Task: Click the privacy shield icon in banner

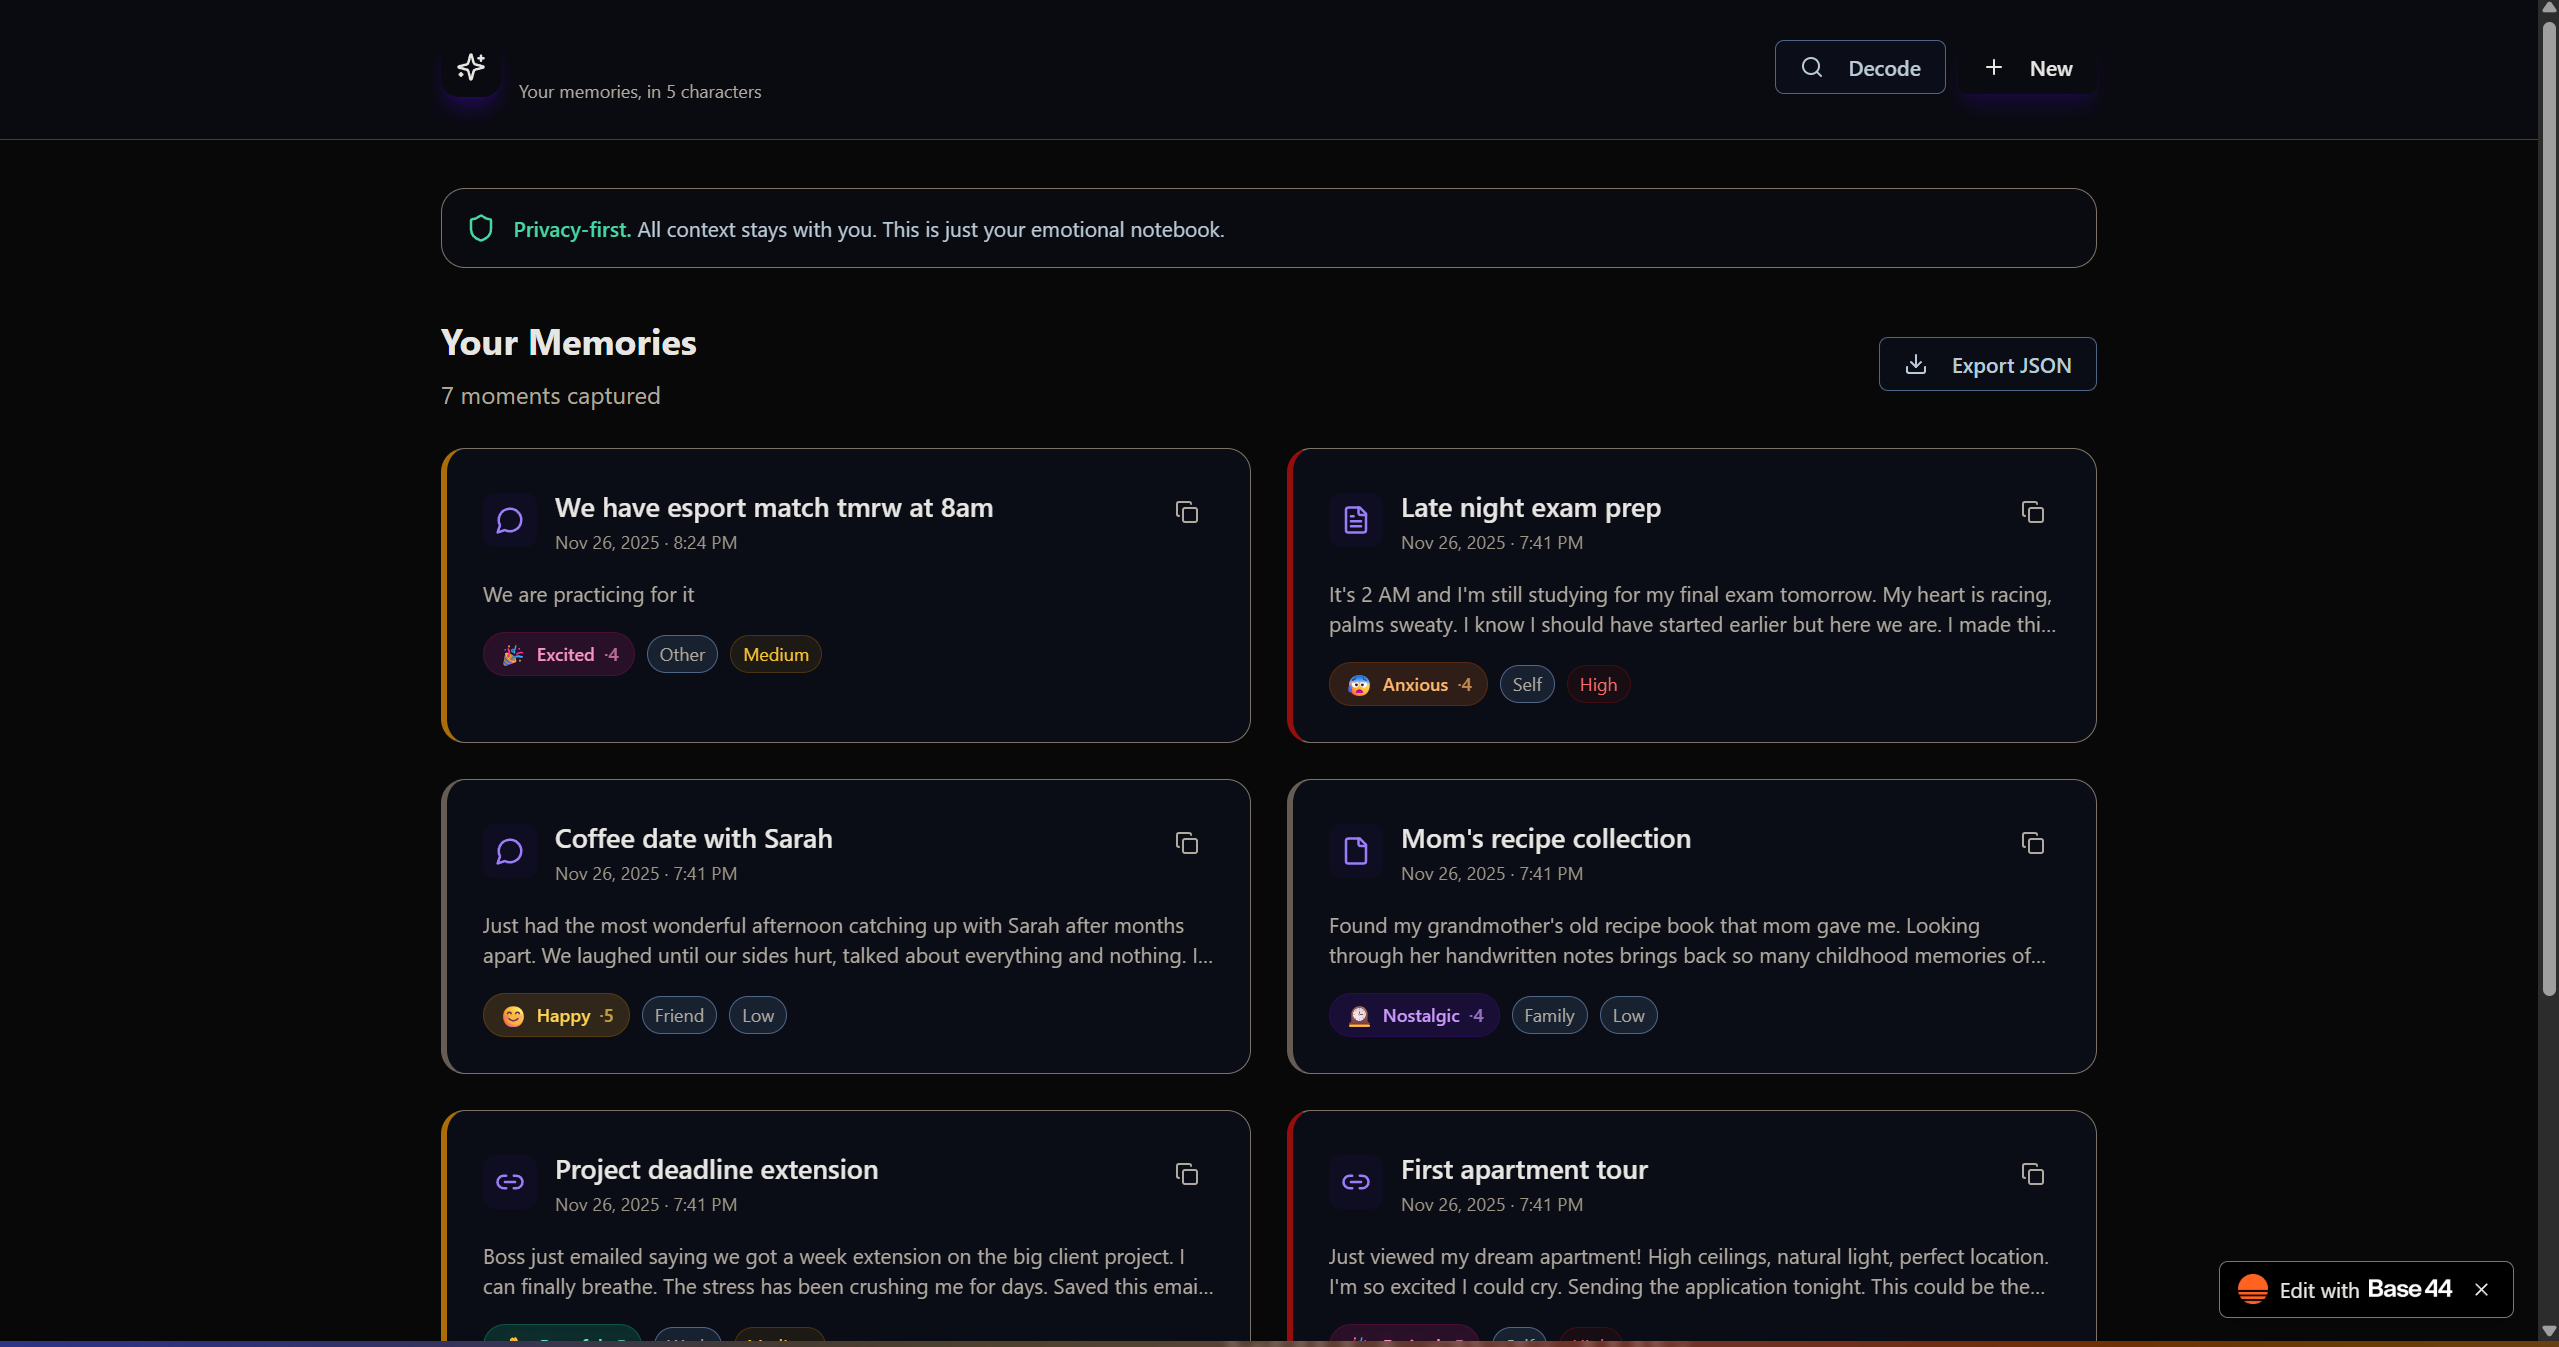Action: (481, 229)
